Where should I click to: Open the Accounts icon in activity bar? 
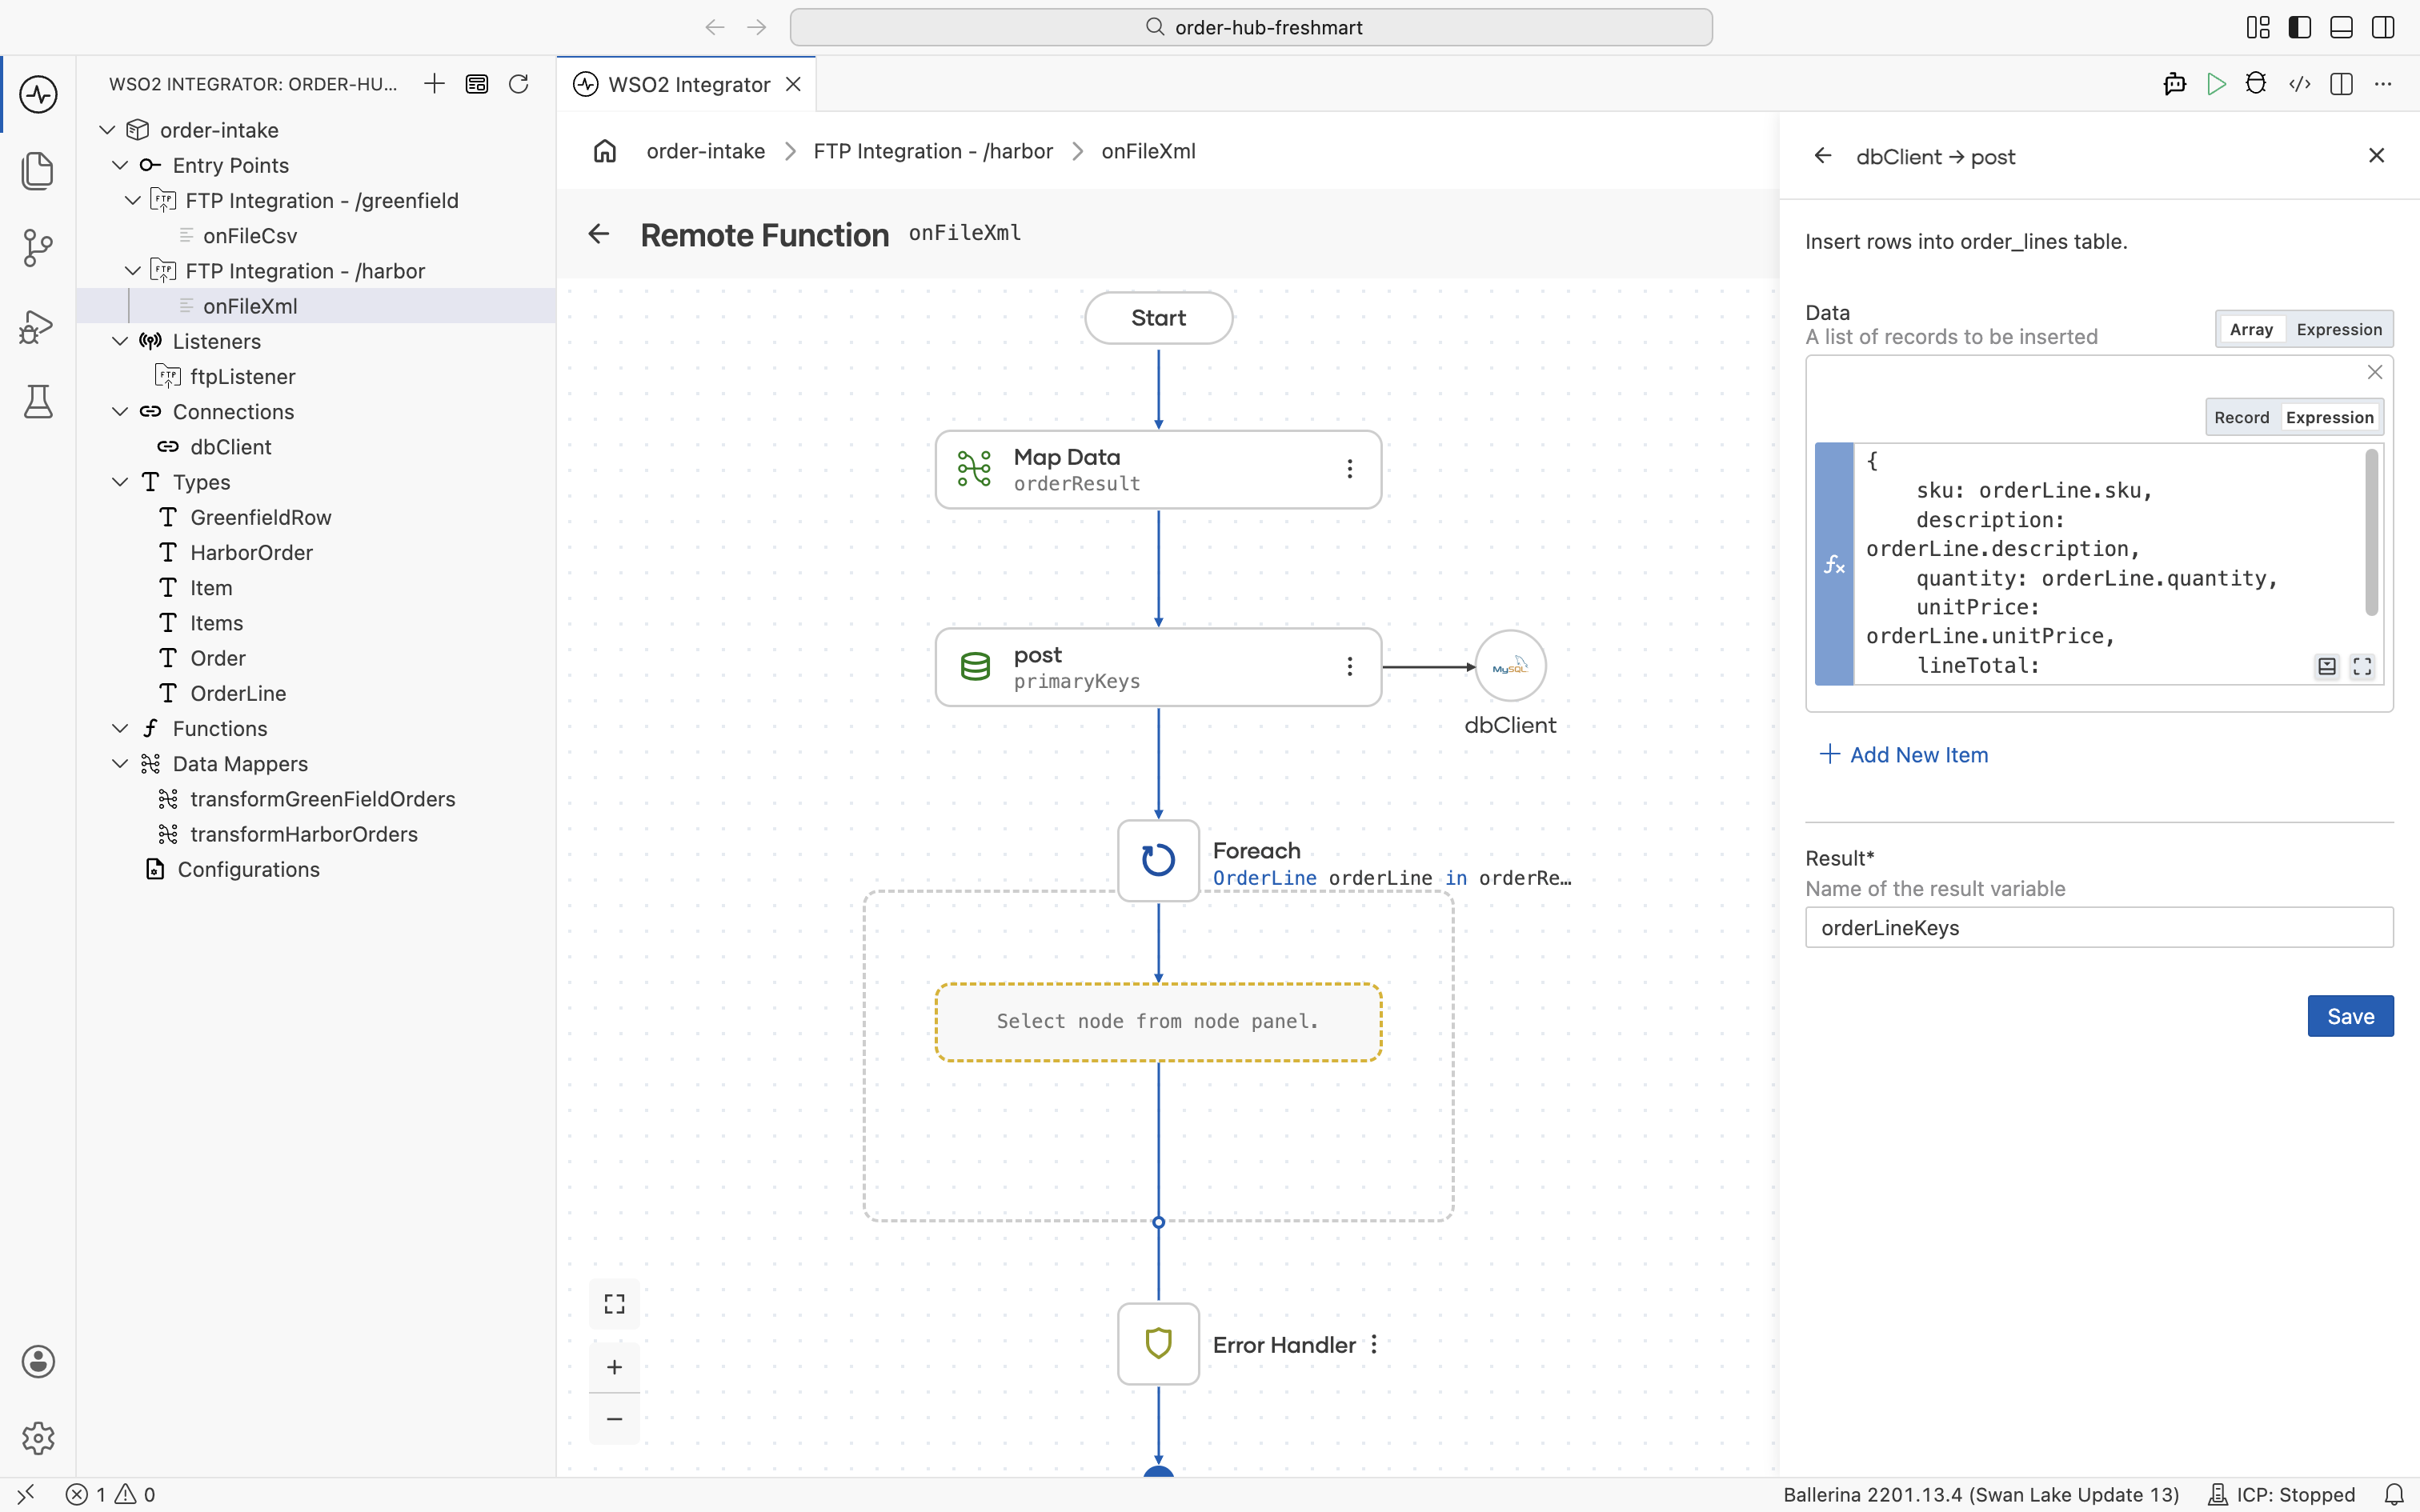(38, 1362)
